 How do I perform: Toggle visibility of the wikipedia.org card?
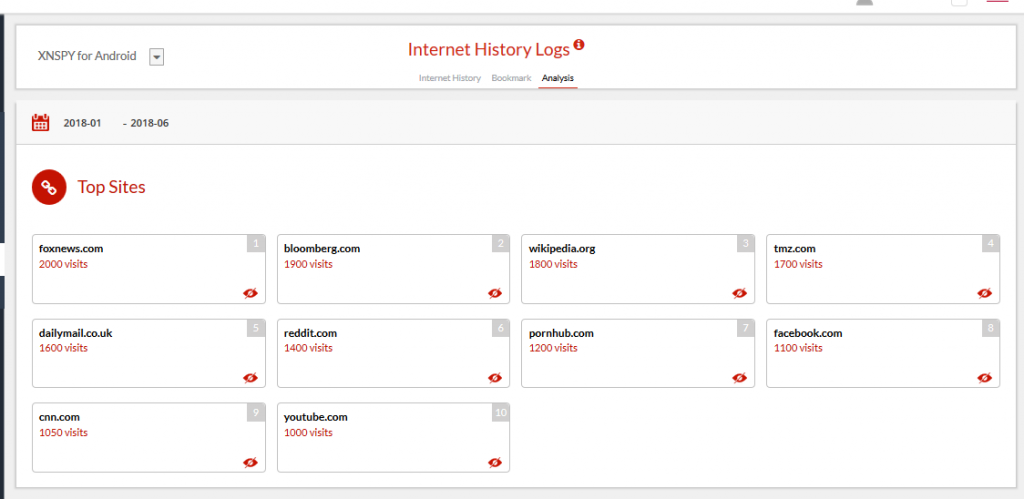tap(739, 293)
